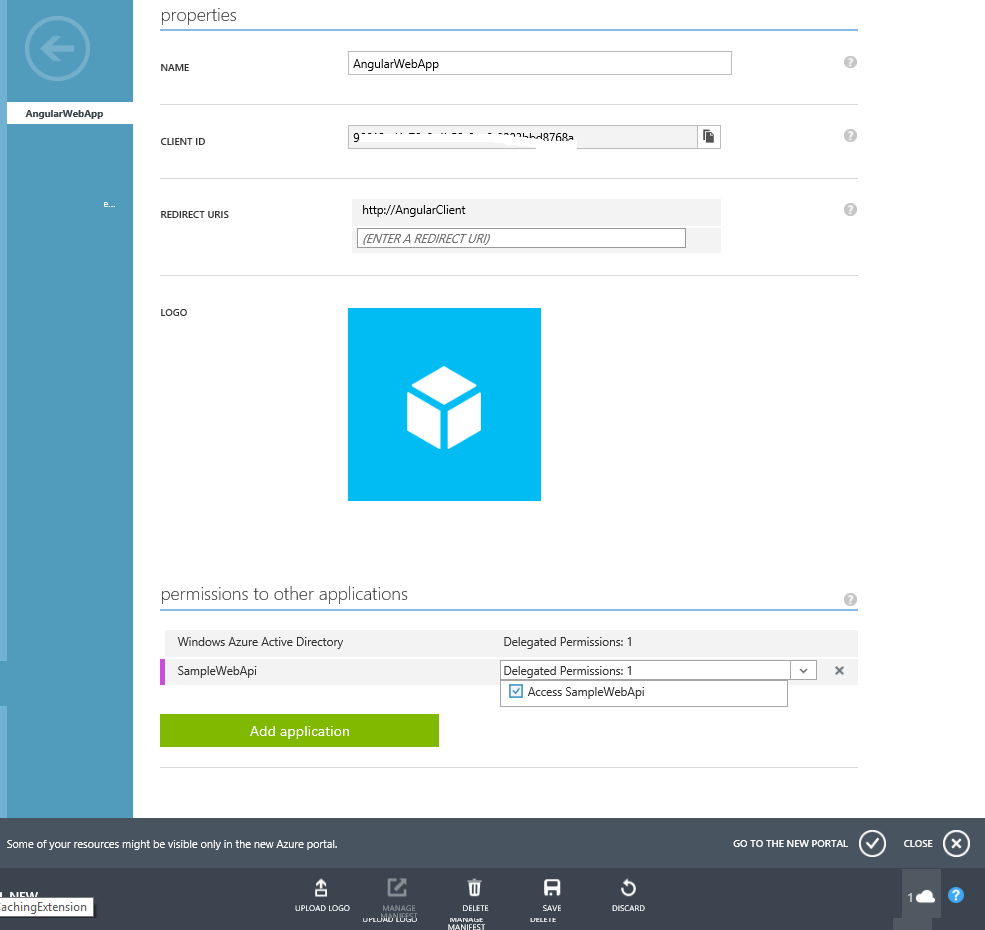
Task: Open Manage Manifest in the bottom toolbar
Action: tap(398, 895)
